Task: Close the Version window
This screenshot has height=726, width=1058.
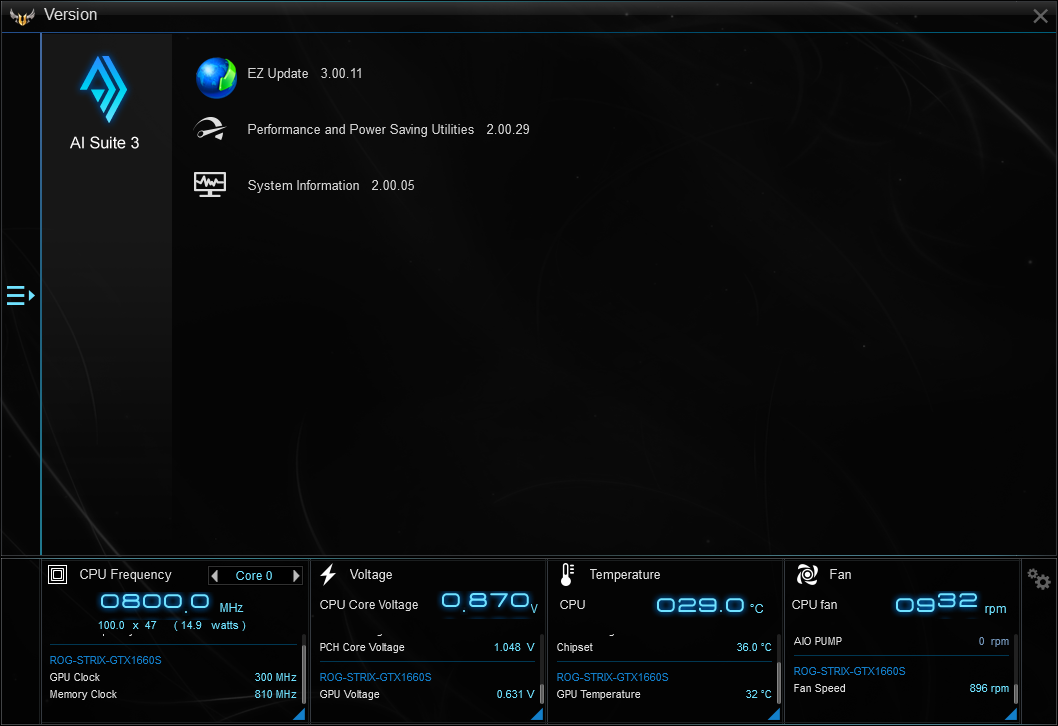Action: click(1040, 16)
